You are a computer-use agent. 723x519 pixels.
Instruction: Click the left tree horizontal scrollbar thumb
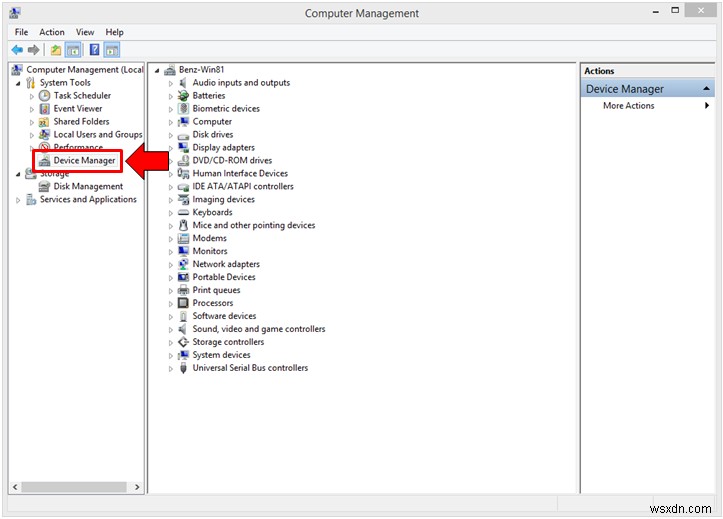pyautogui.click(x=74, y=487)
